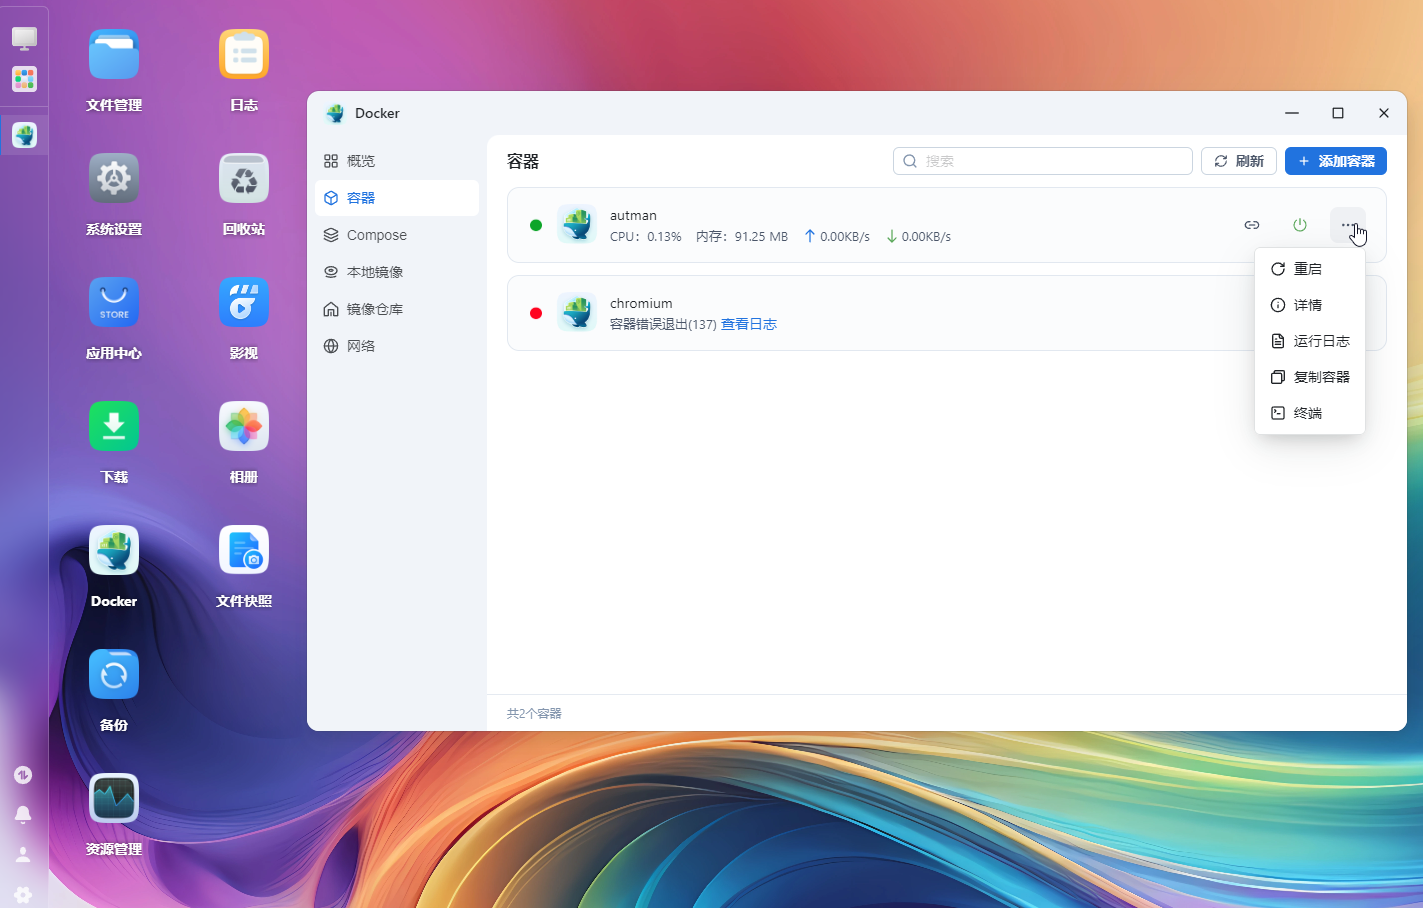Toggle power button for autman container
Screen dimensions: 1423x908
[x=1299, y=225]
